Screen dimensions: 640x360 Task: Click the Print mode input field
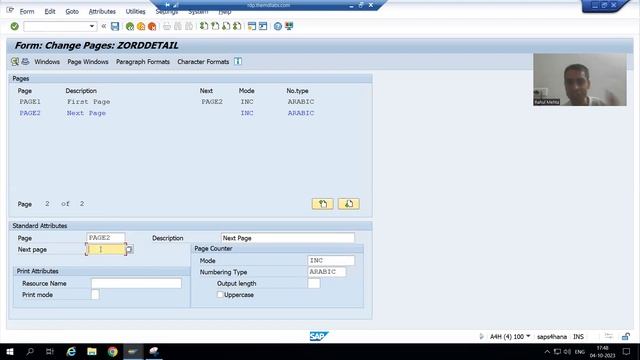[x=95, y=295]
